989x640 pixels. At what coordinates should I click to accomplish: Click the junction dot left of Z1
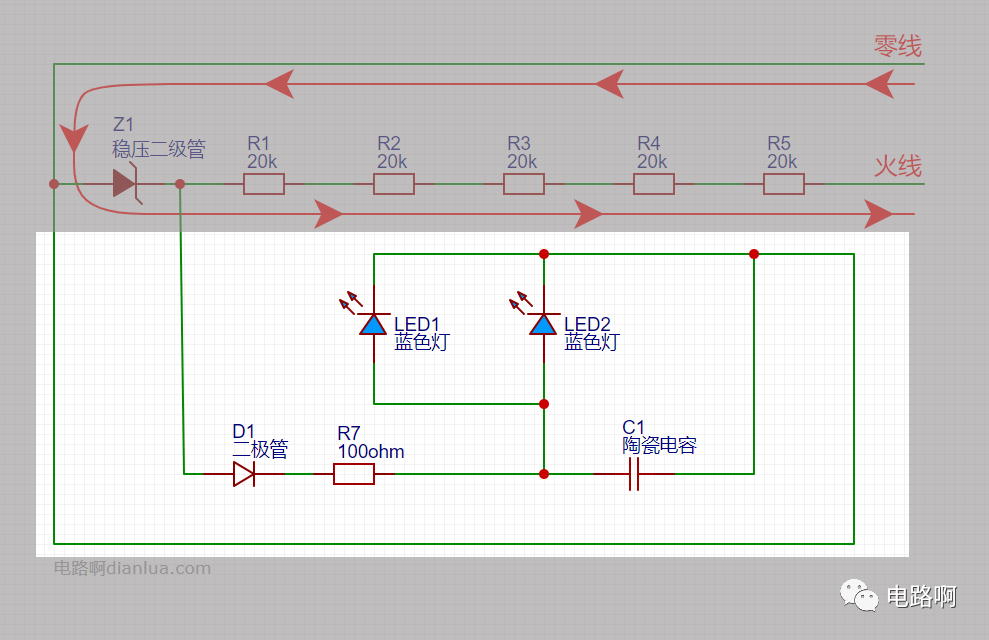[54, 184]
